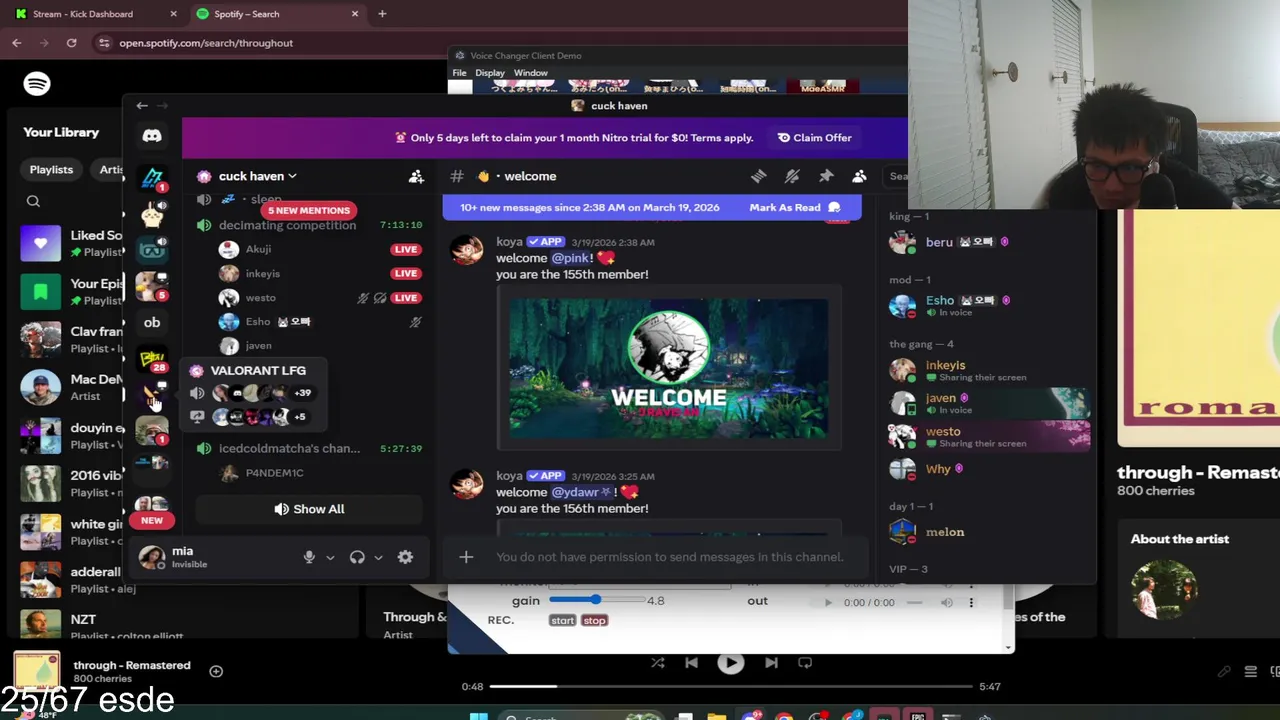Switch to Stream - Kick Dashboard tab
Screen dimensions: 1280x720
pos(95,14)
